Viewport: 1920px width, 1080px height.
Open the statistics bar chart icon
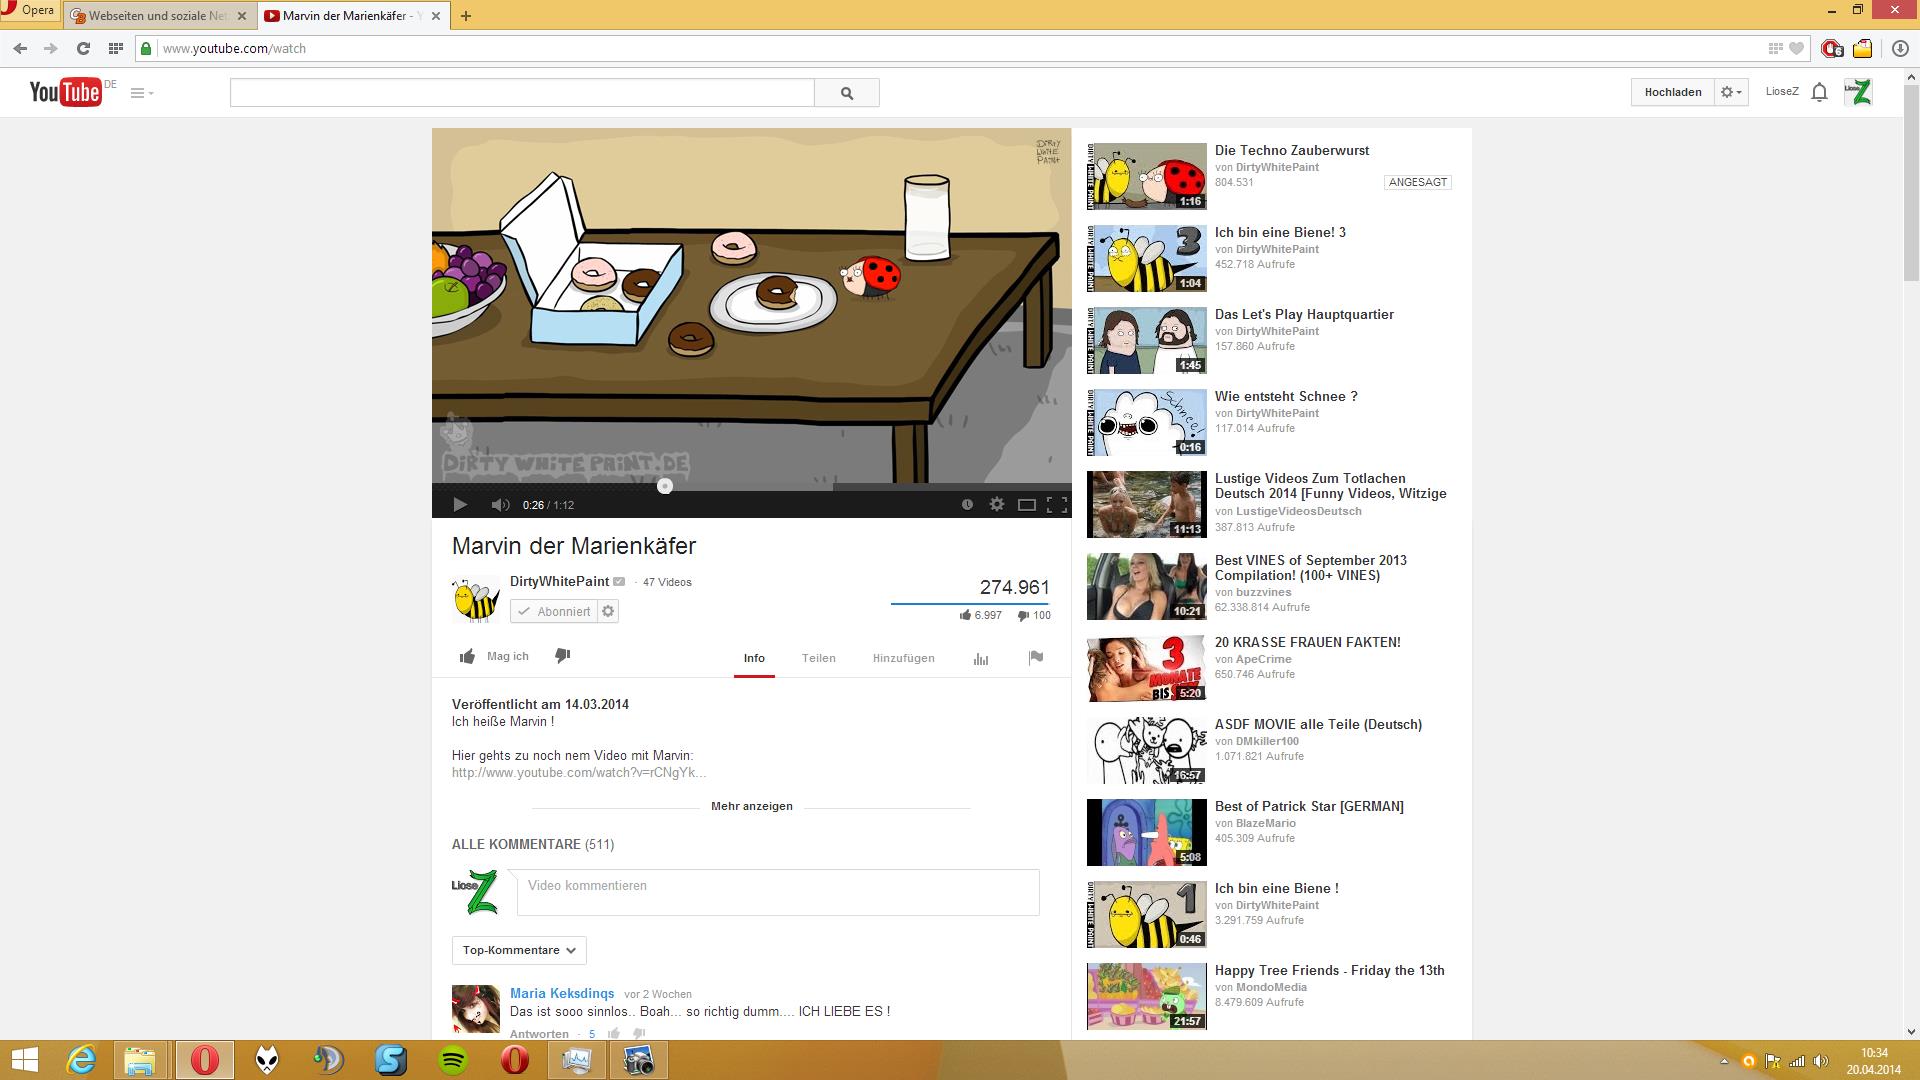981,658
